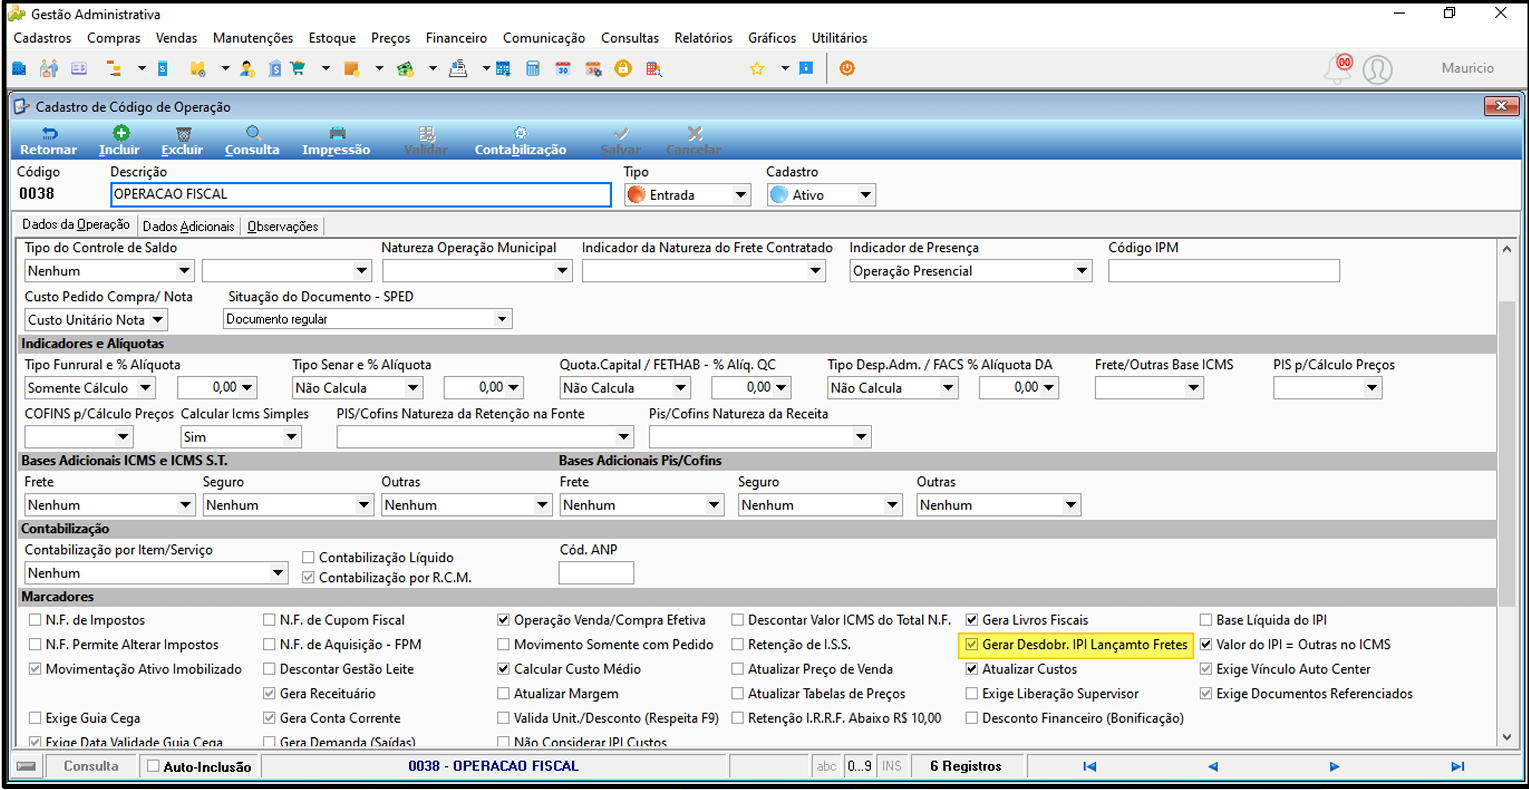Click the Excluir button
This screenshot has height=790, width=1529.
[182, 141]
